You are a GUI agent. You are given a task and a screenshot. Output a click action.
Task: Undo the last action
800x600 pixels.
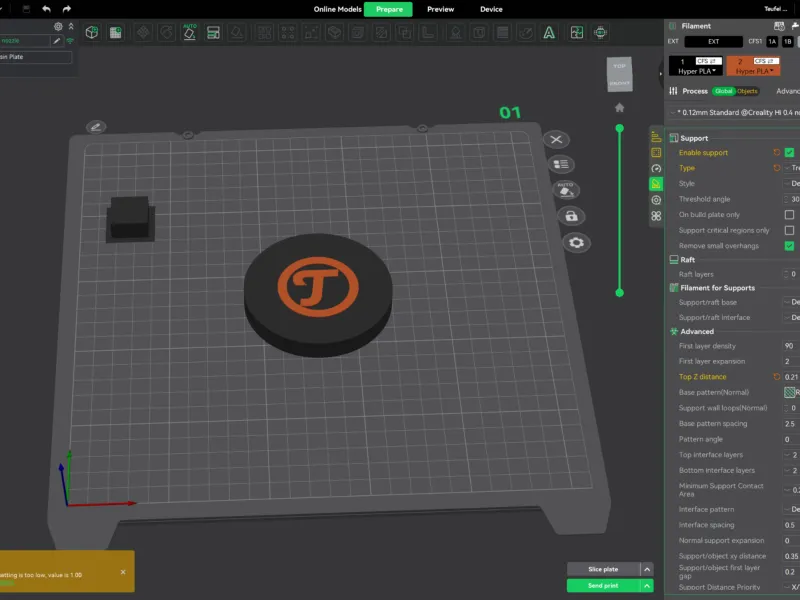(x=46, y=9)
